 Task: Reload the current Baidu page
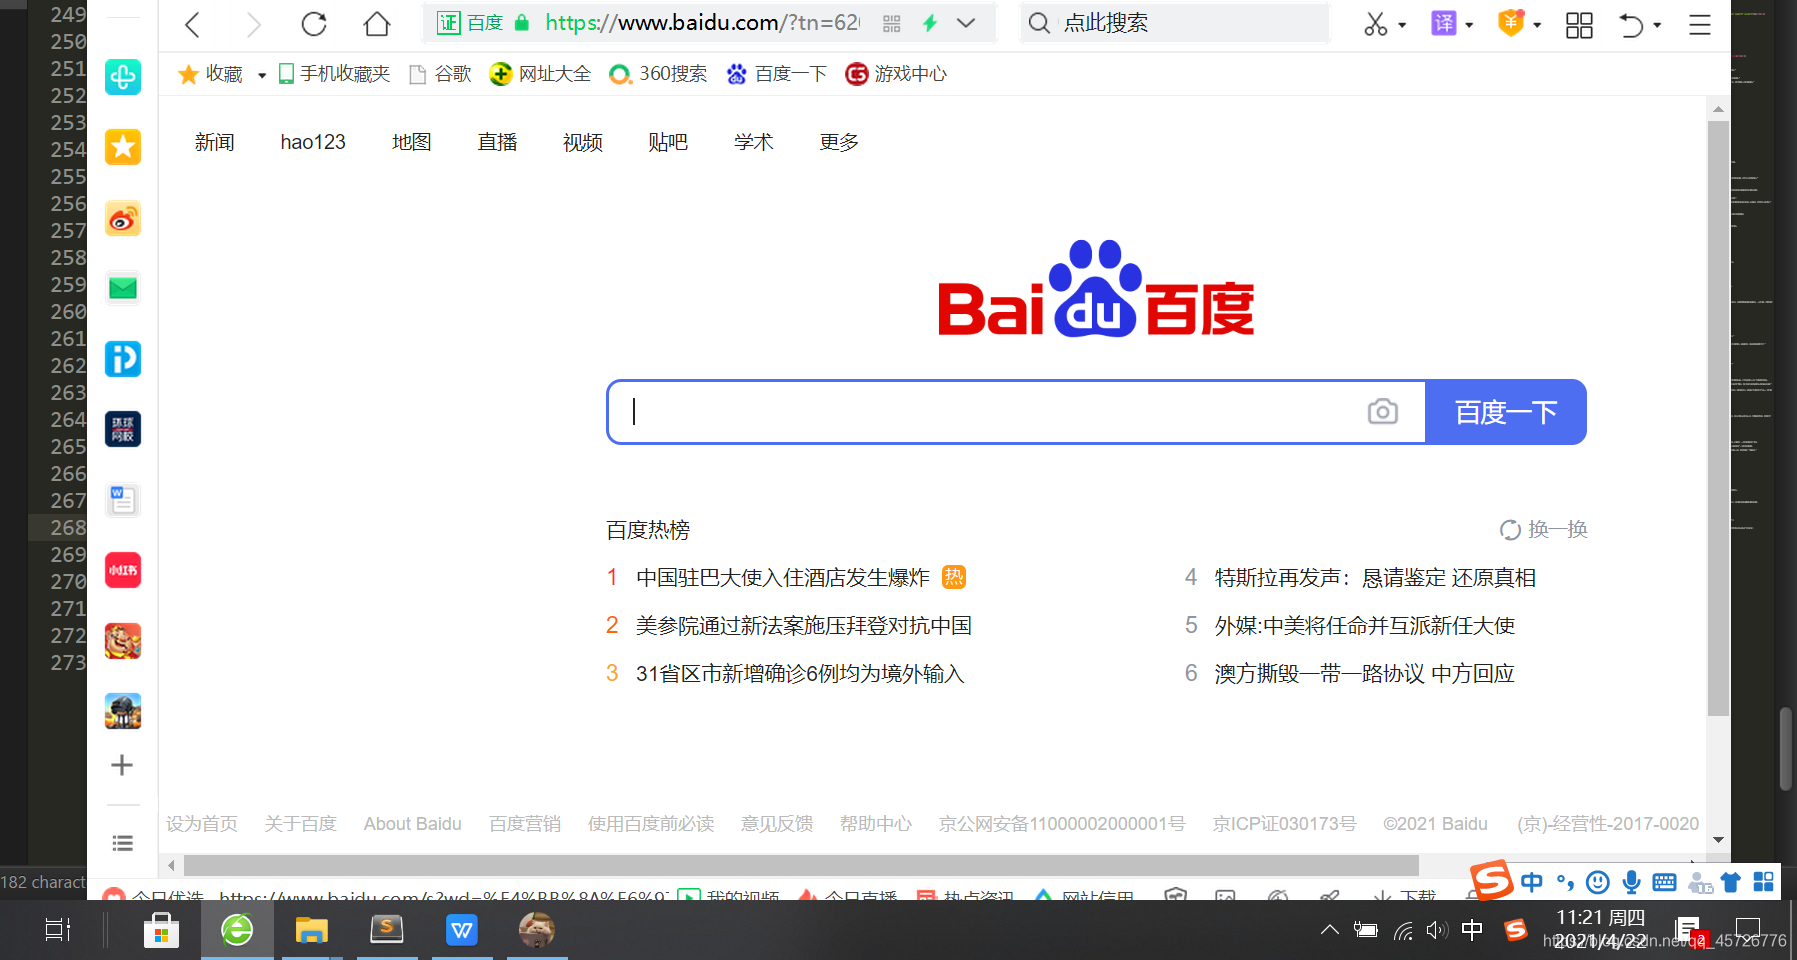click(314, 24)
